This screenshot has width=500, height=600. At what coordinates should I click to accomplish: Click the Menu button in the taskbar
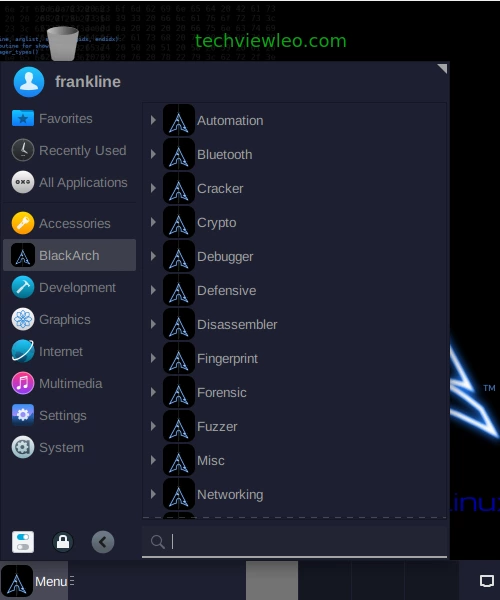37,581
